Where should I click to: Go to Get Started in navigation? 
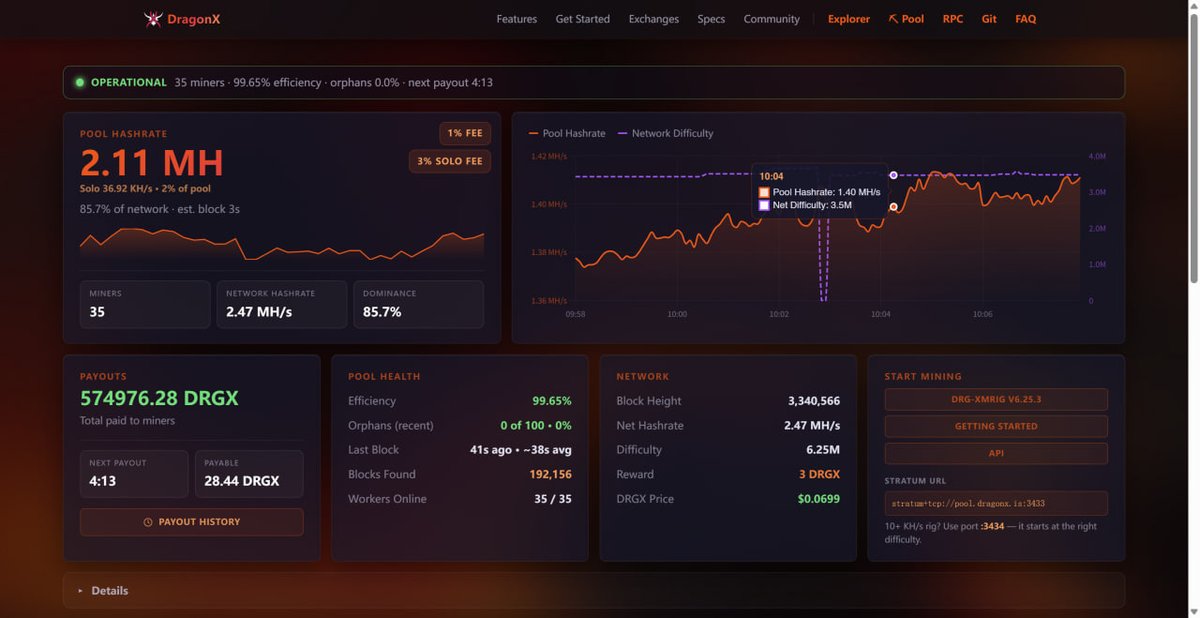click(x=583, y=19)
